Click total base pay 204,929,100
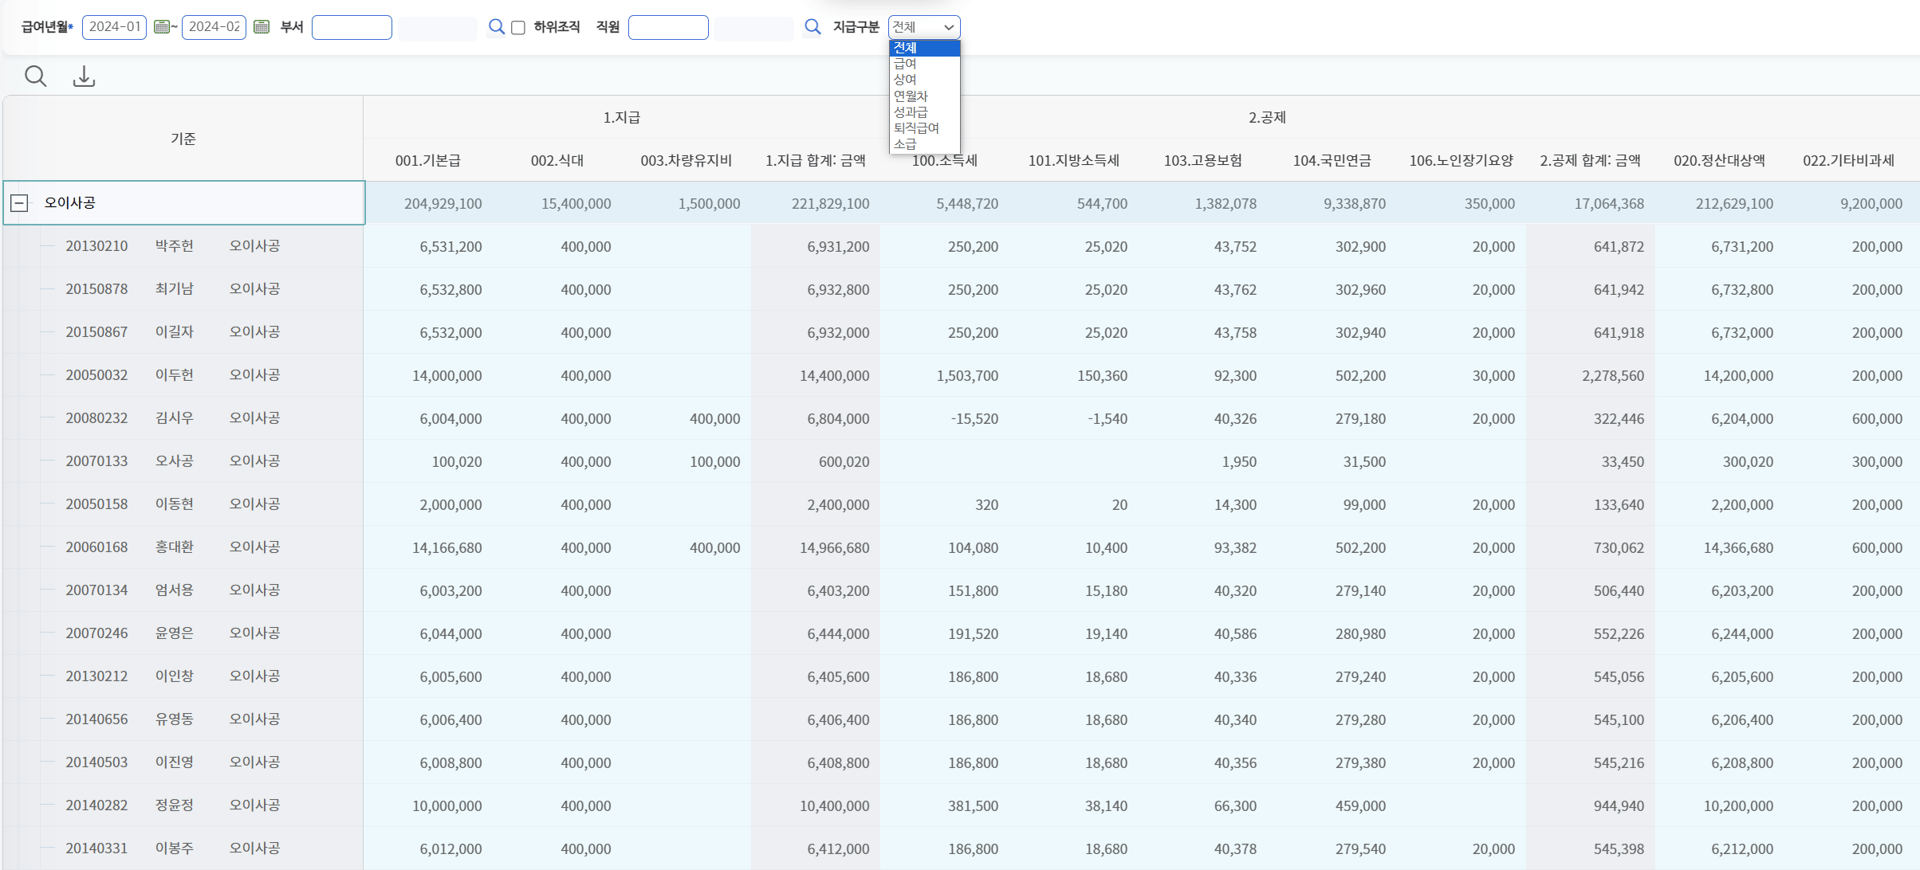 point(443,204)
